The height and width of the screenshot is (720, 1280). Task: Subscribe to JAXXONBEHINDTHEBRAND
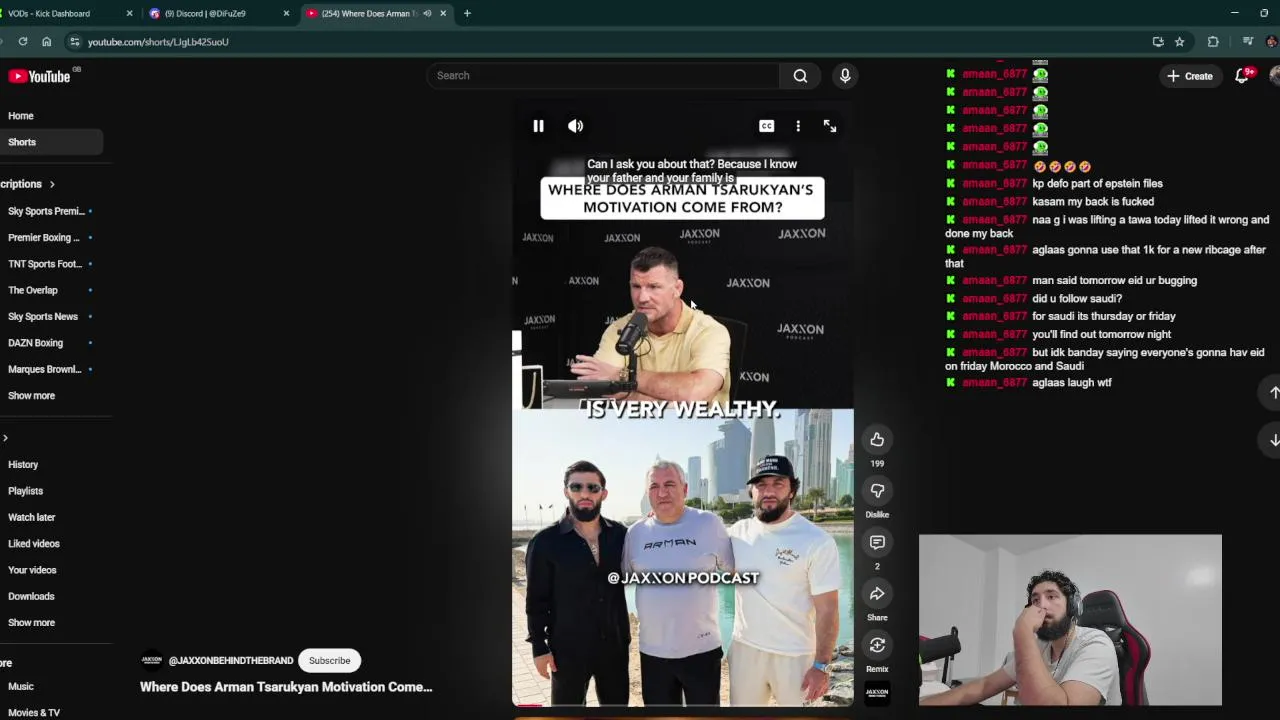(329, 660)
